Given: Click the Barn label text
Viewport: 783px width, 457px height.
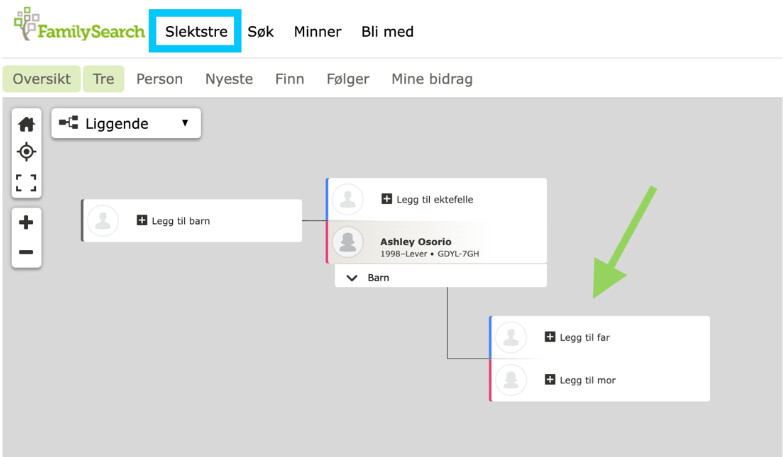Looking at the screenshot, I should point(378,278).
